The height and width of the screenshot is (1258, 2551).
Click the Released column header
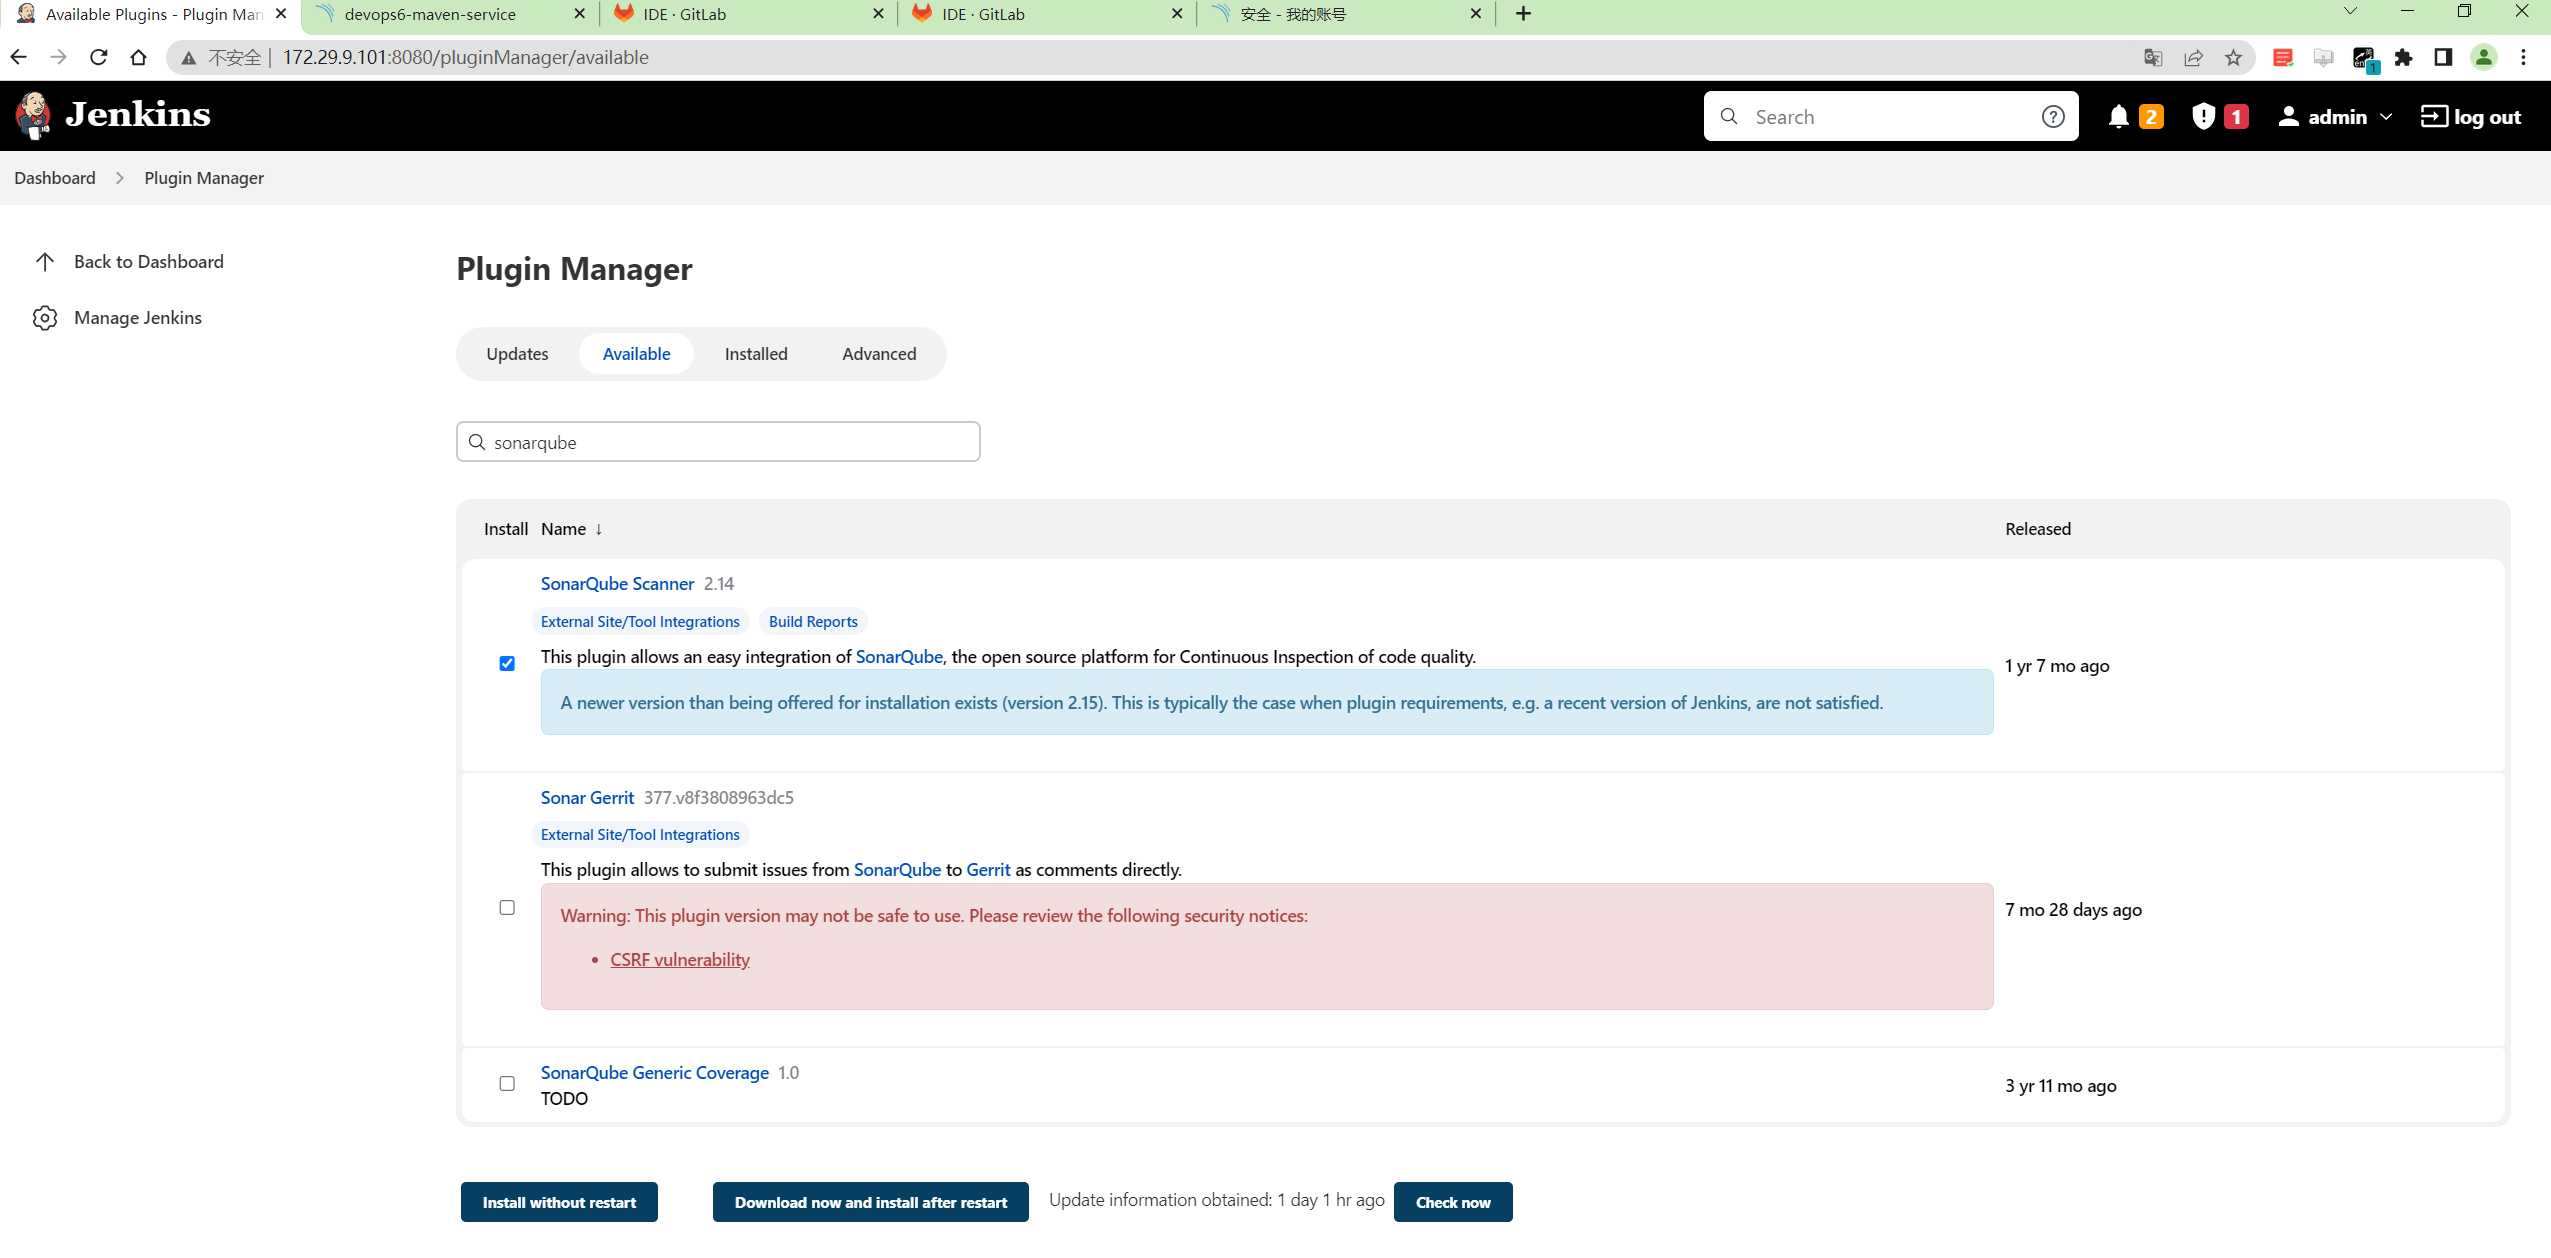(x=2037, y=529)
